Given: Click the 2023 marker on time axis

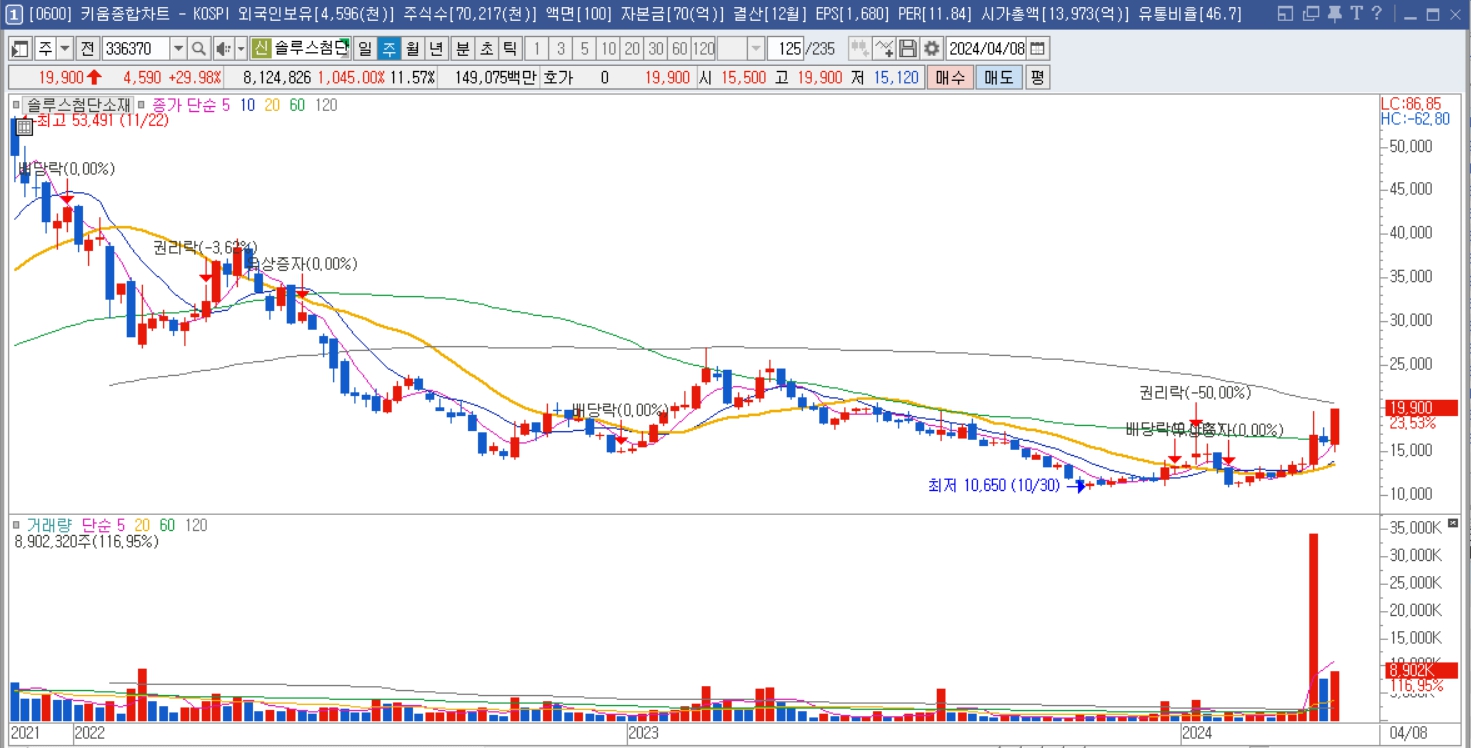Looking at the screenshot, I should pos(643,734).
